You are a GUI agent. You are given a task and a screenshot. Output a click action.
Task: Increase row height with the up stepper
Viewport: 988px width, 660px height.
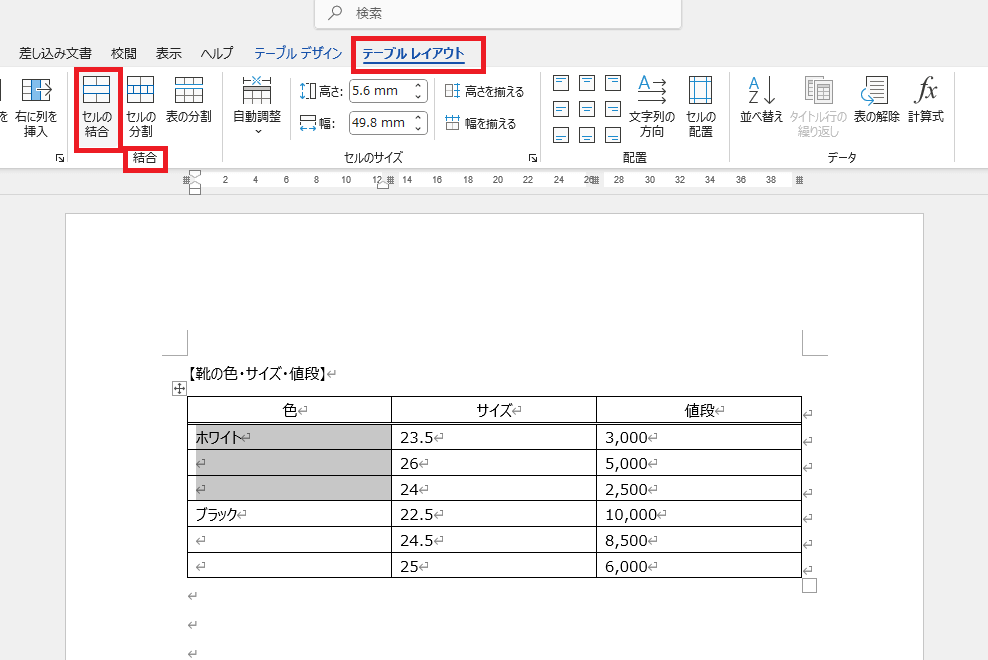[x=418, y=85]
